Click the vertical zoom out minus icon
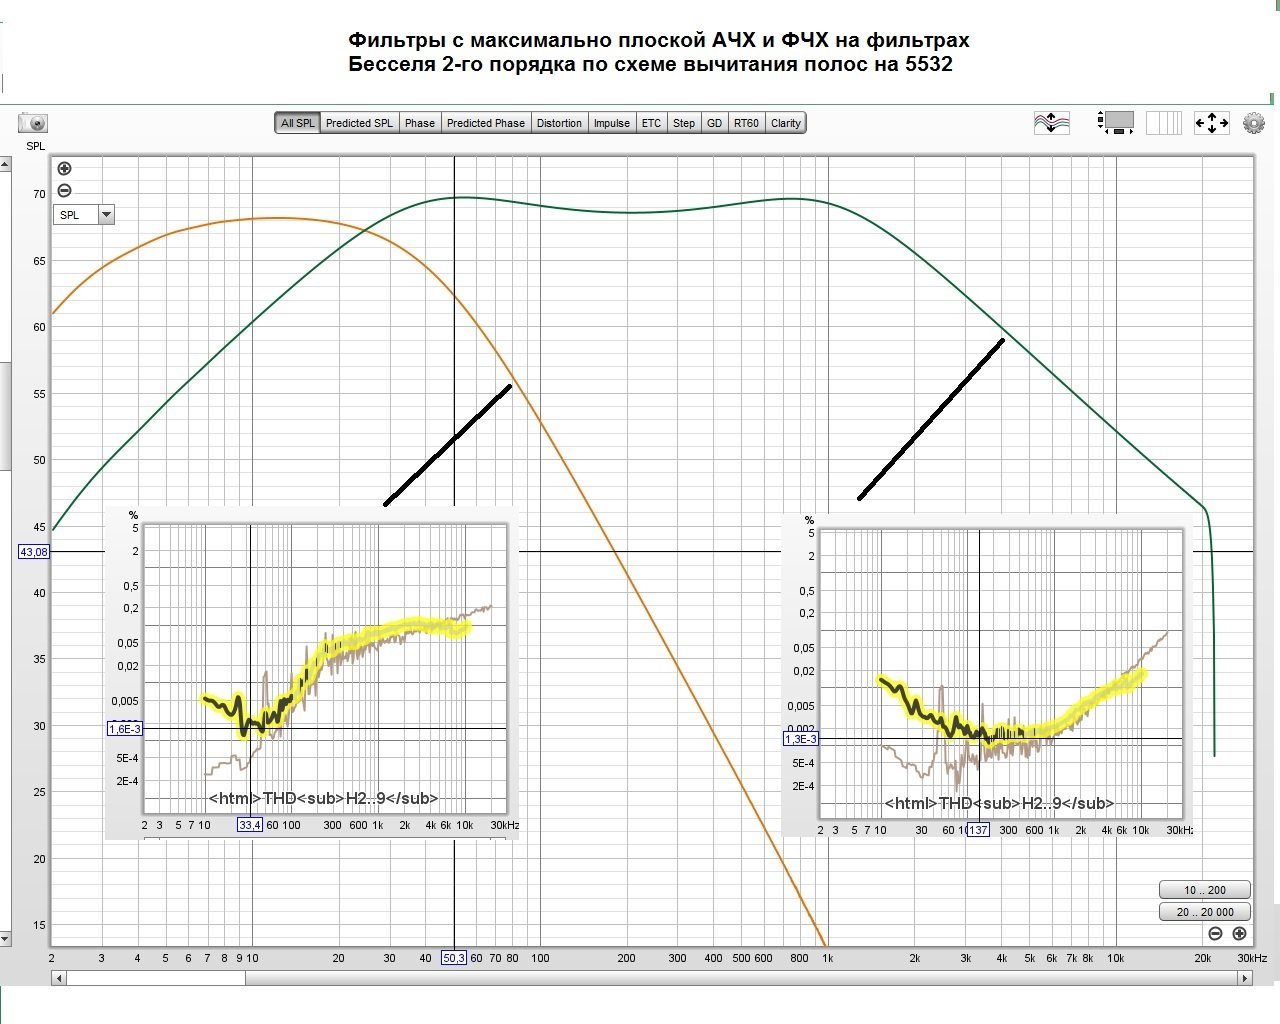The image size is (1280, 1024). click(x=64, y=190)
